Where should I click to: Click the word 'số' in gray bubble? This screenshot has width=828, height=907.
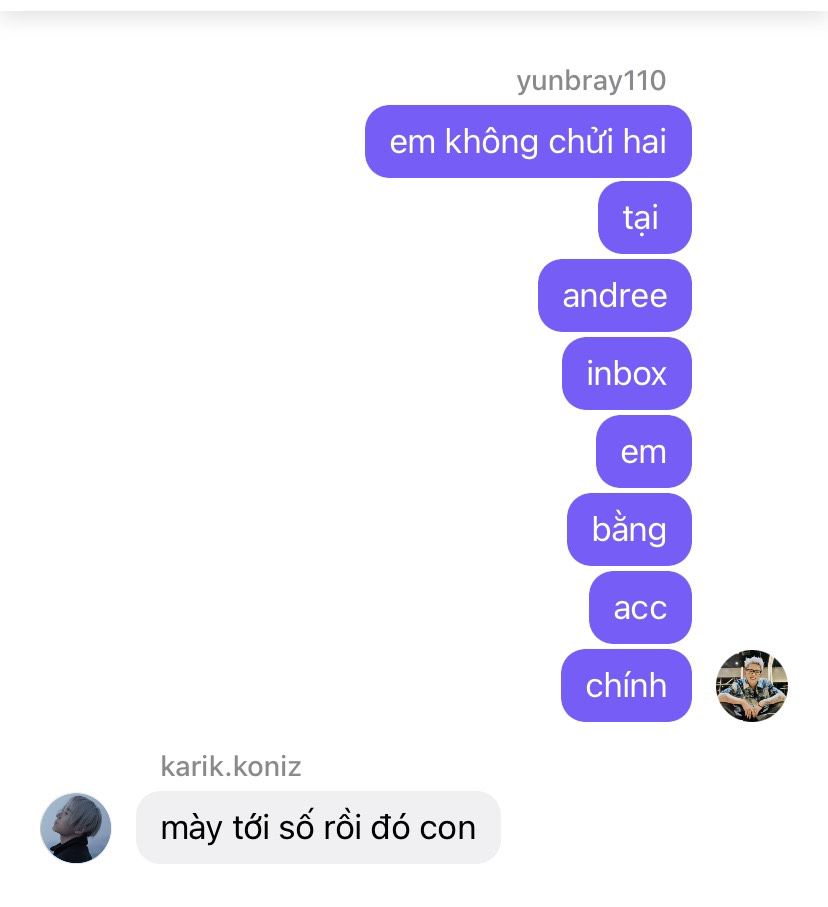tap(296, 827)
